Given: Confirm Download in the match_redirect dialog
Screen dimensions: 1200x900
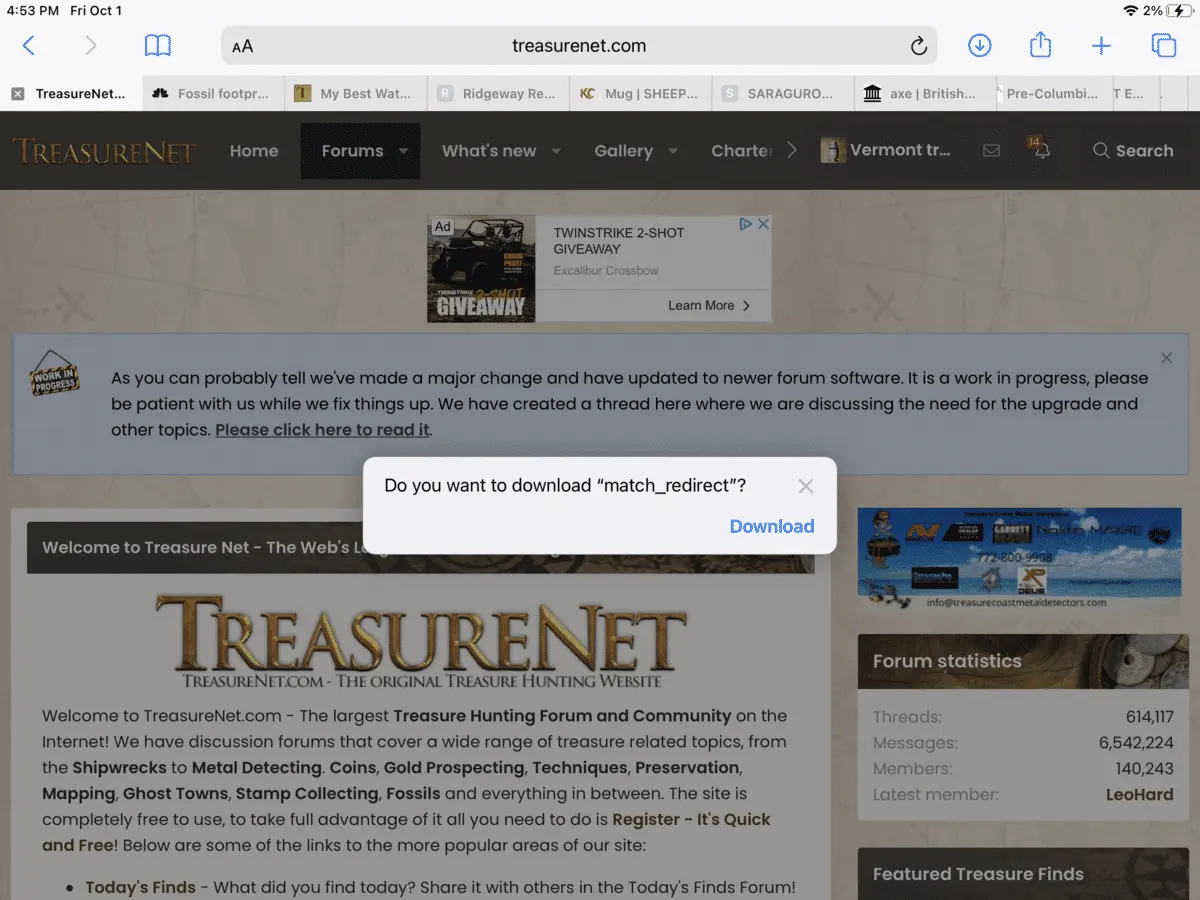Looking at the screenshot, I should click(772, 526).
